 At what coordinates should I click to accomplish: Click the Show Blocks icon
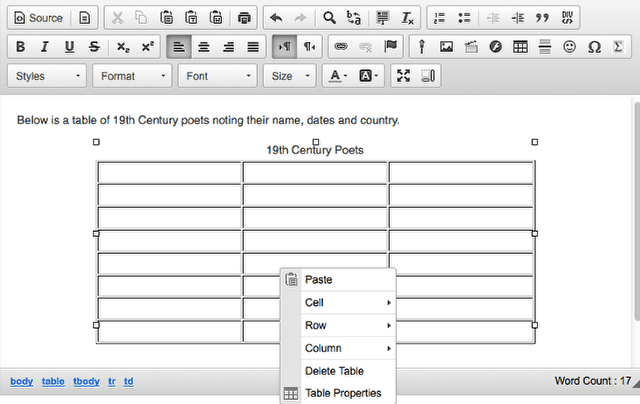click(x=428, y=76)
